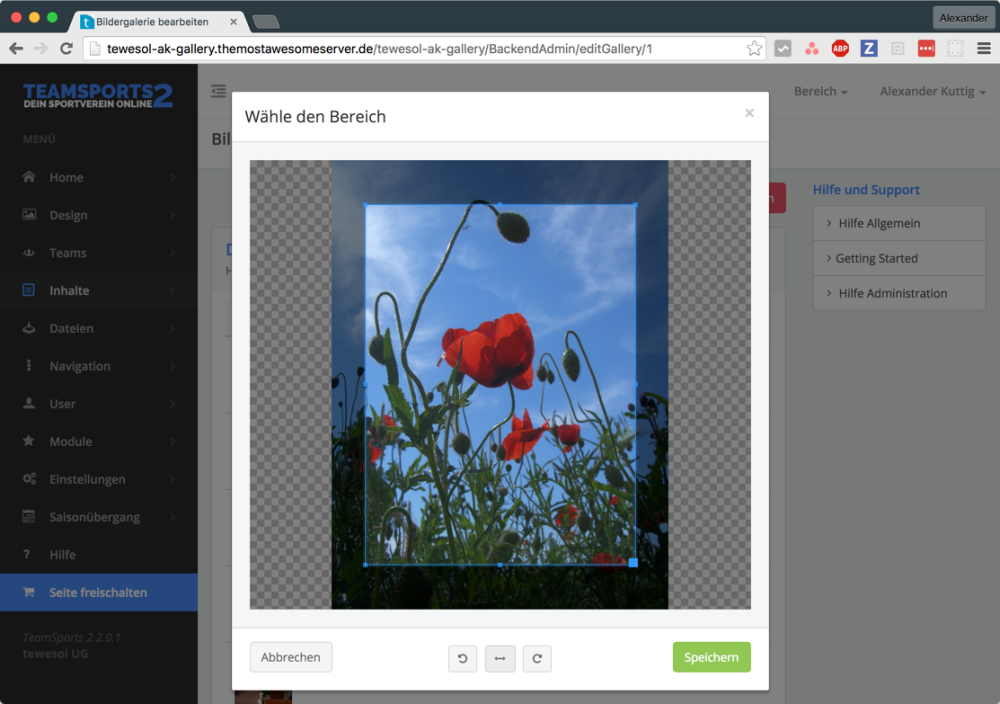Expand the Module submenu chevron
The image size is (1000, 704).
tap(172, 441)
